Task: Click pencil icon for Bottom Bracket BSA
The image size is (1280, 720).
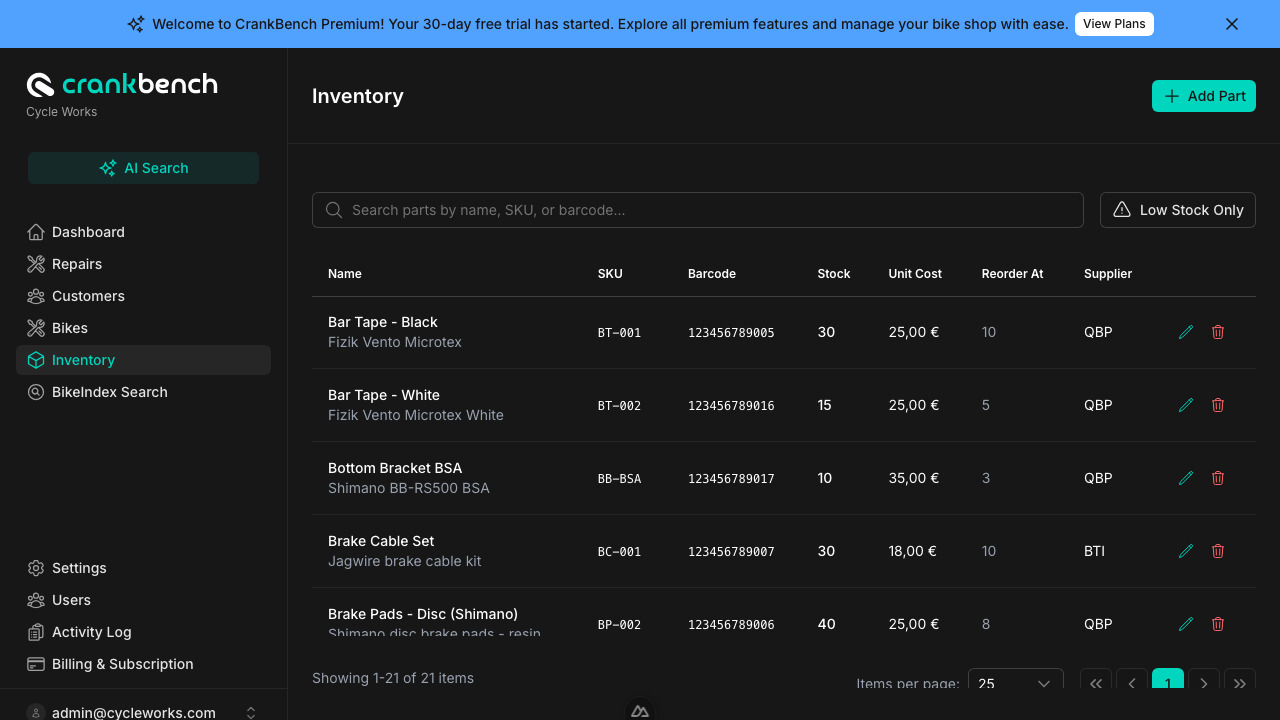Action: point(1186,478)
